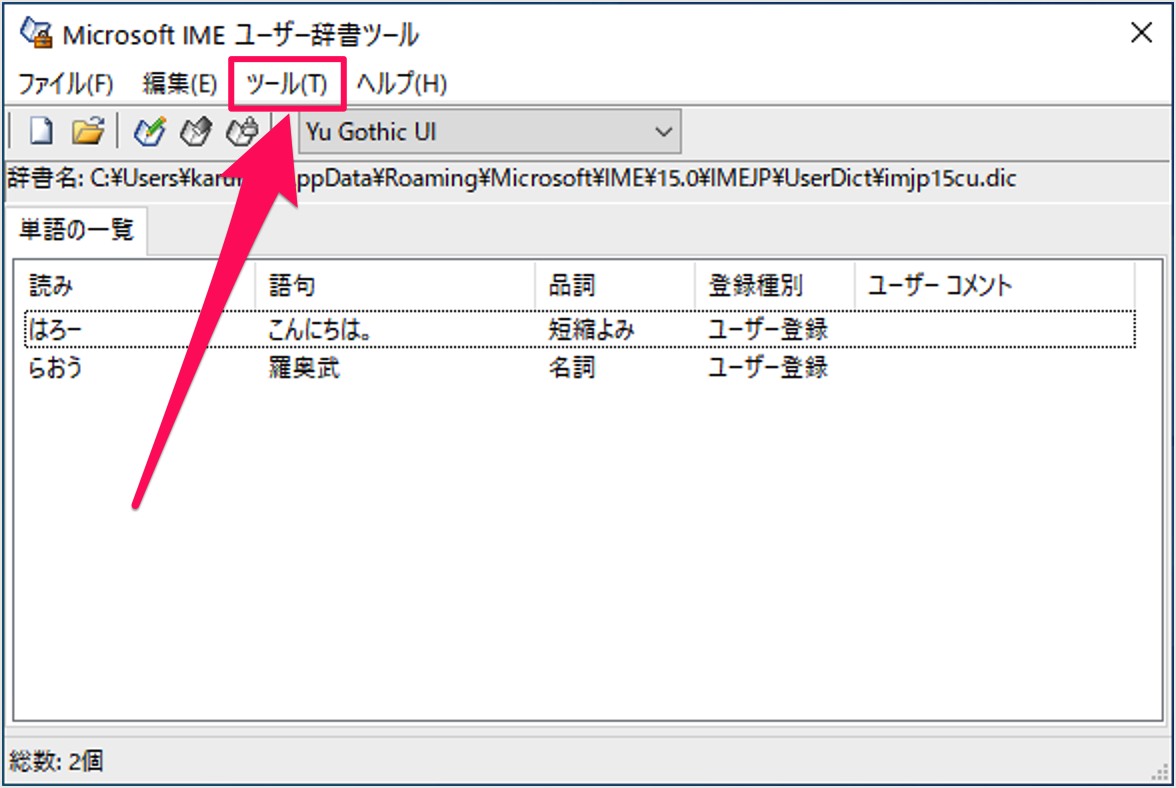This screenshot has height=788, width=1176.
Task: Click the IME dictionary tool title bar icon
Action: 33,31
